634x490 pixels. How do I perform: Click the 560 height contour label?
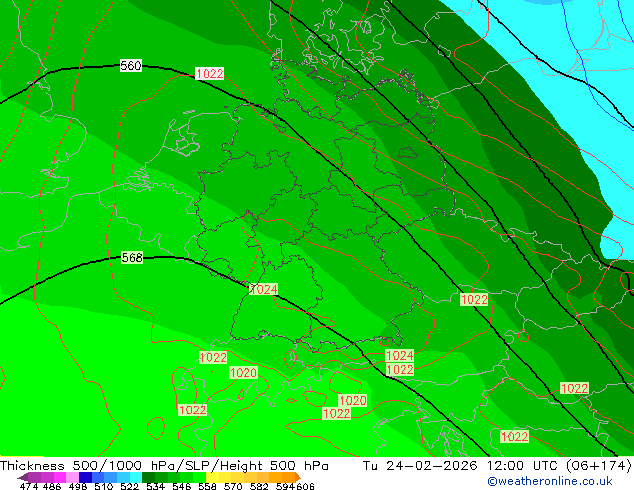coord(131,65)
